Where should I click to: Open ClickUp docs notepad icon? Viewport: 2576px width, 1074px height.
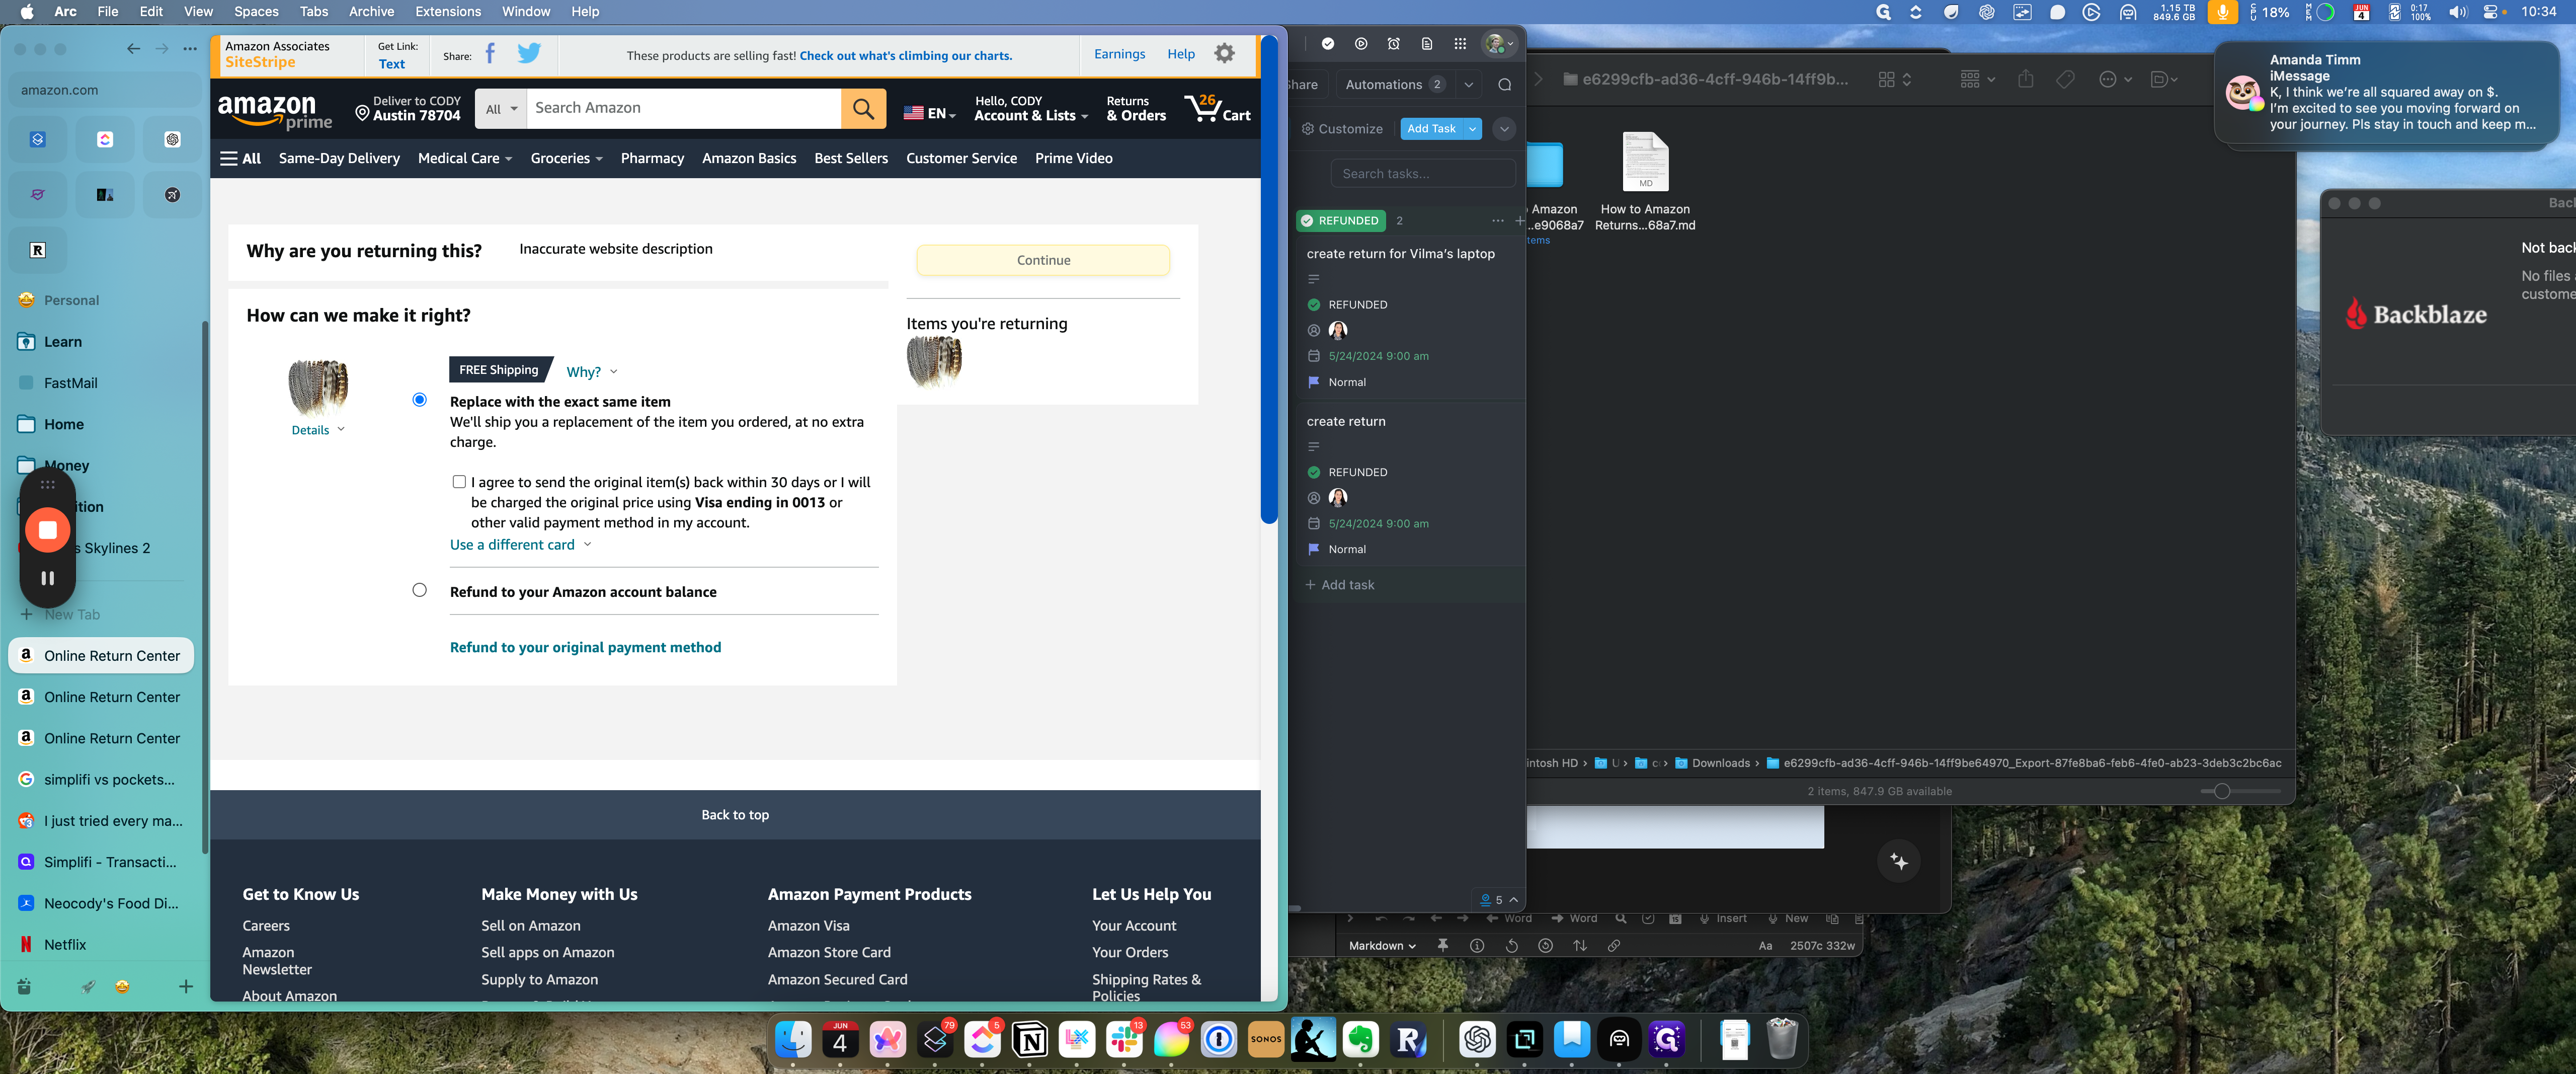[x=1427, y=44]
